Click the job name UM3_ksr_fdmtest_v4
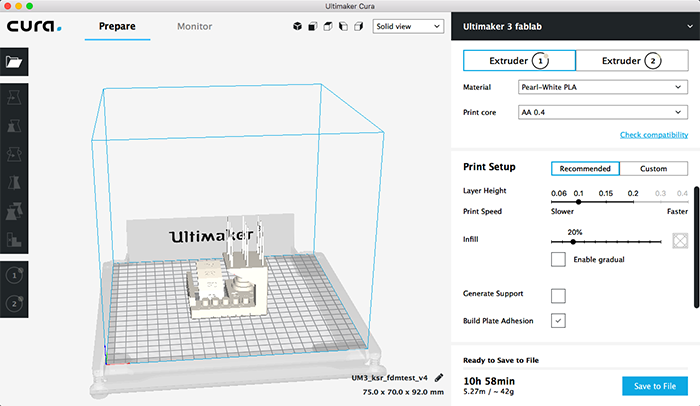This screenshot has width=700, height=406. 389,378
